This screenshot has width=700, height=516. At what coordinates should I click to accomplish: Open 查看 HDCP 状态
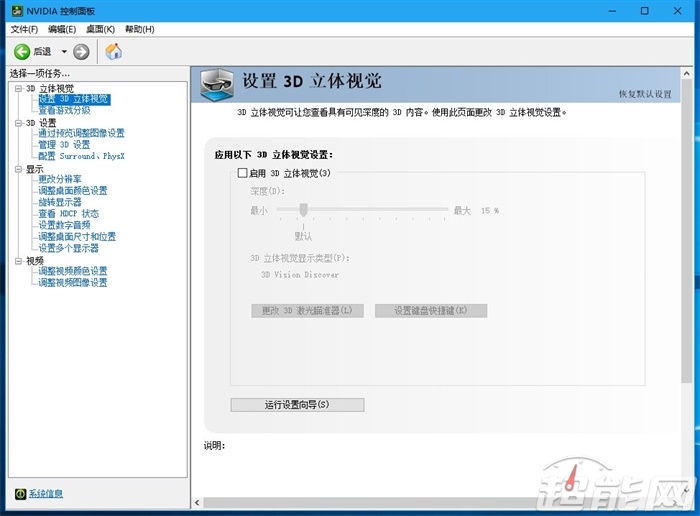(68, 214)
